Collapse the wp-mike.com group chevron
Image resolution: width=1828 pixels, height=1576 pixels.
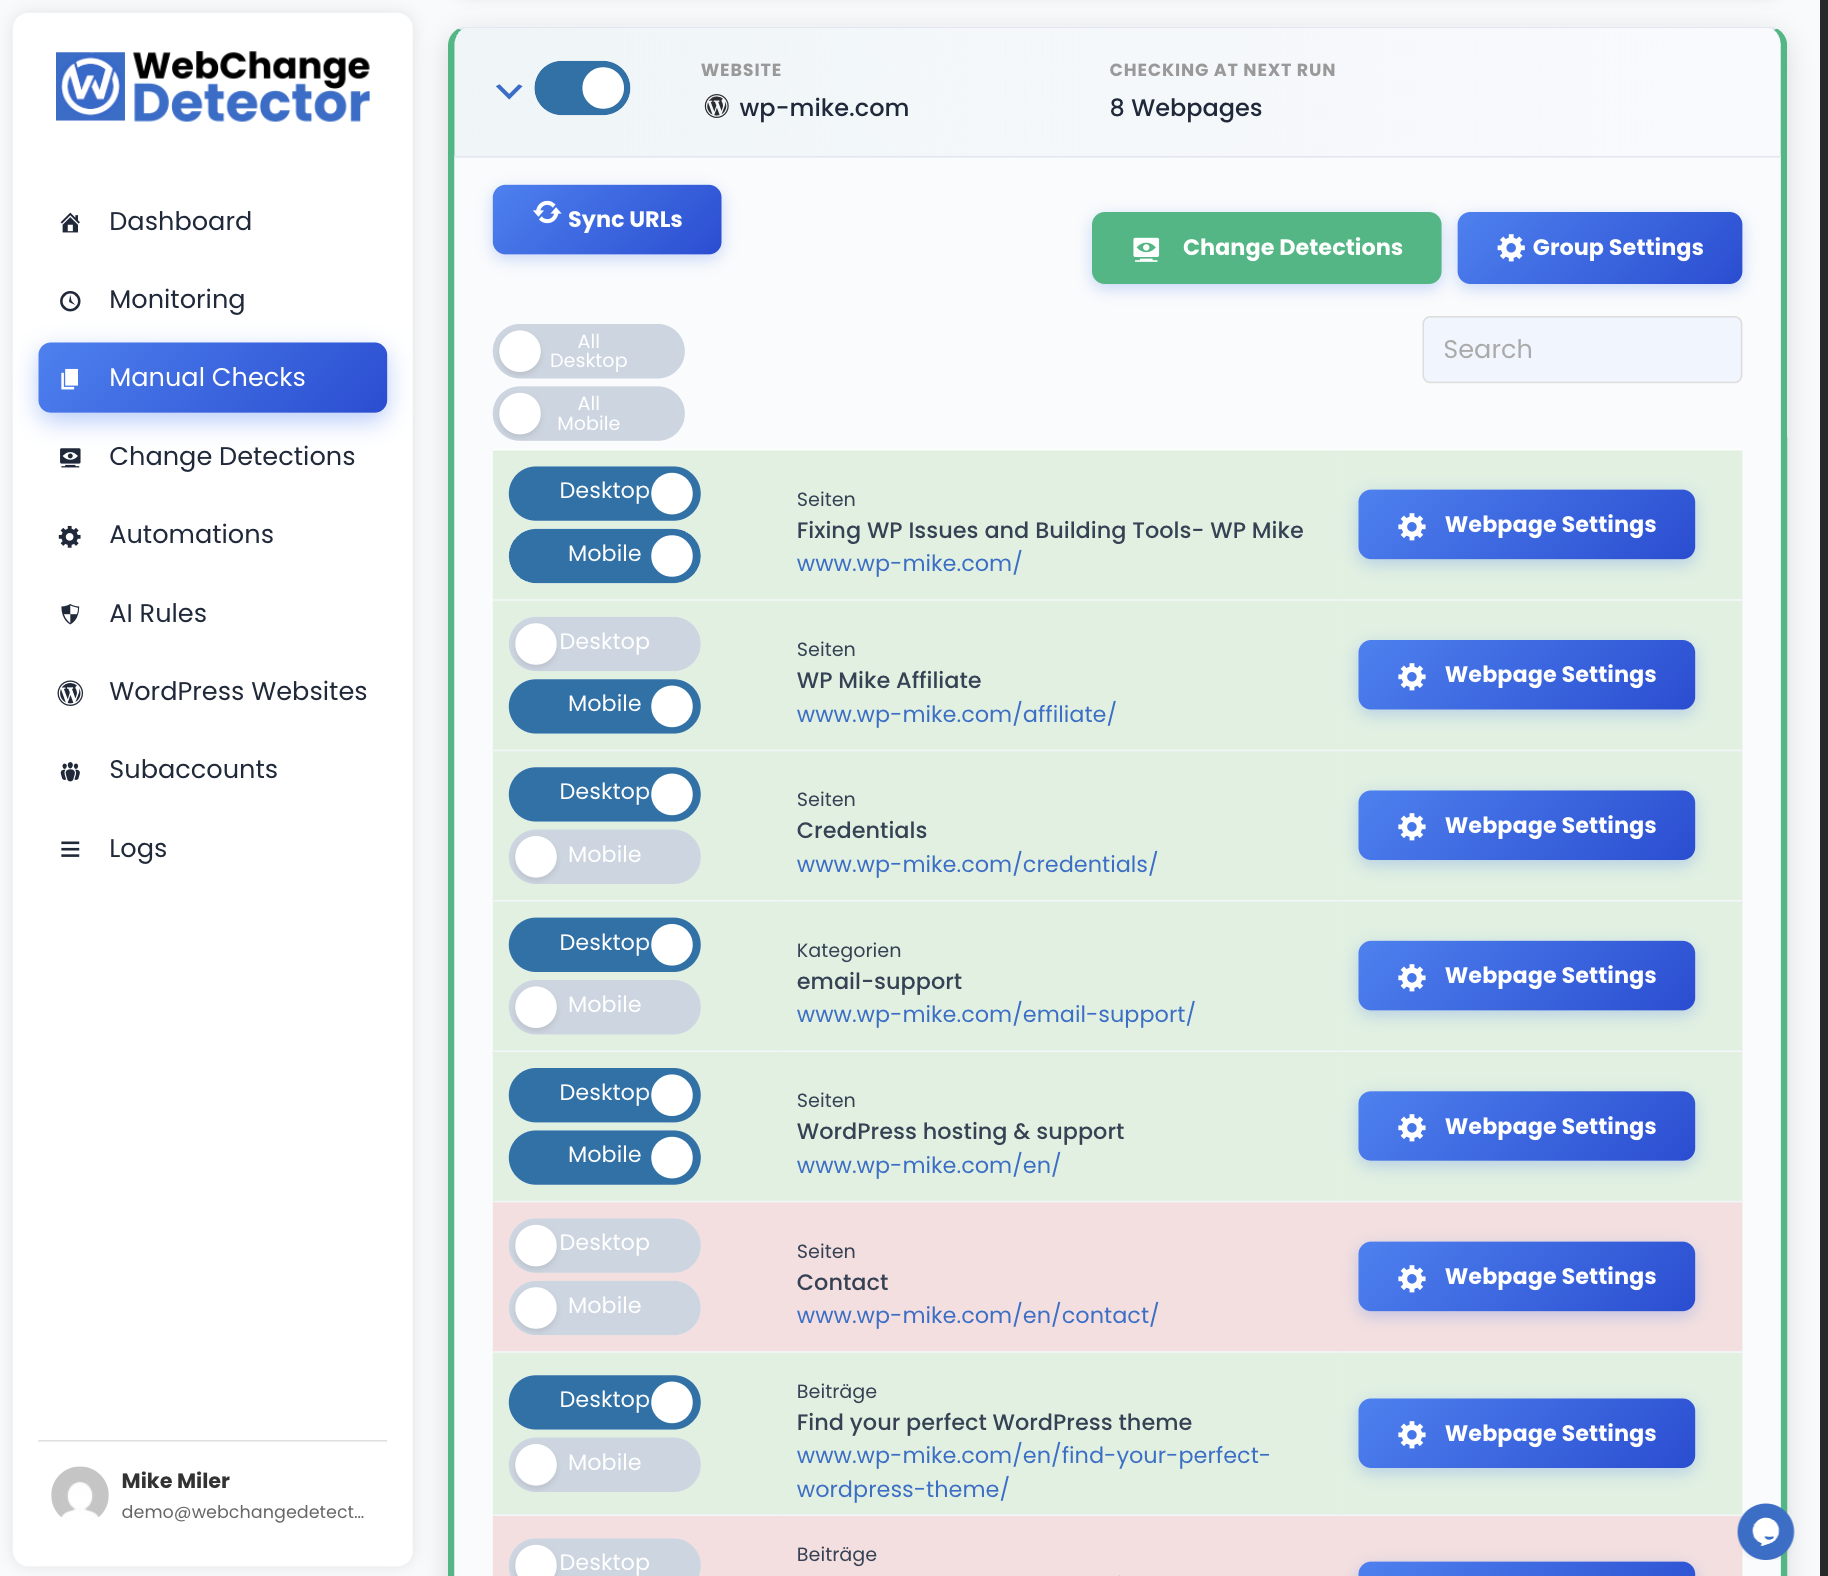point(509,91)
